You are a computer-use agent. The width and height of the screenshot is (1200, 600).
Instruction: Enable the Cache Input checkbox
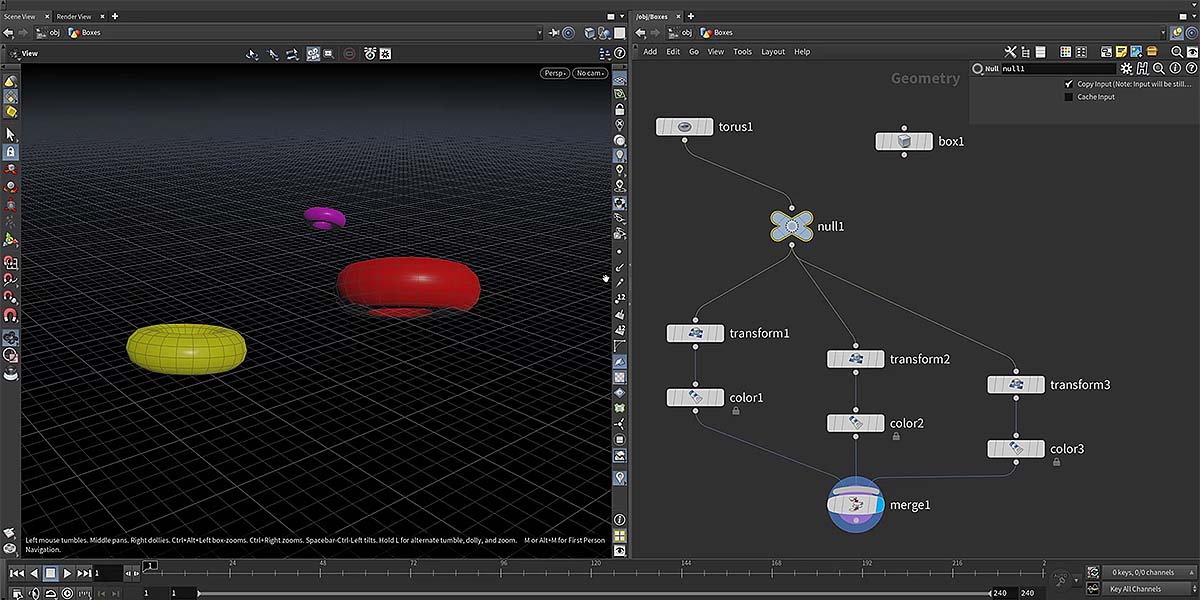tap(1069, 97)
